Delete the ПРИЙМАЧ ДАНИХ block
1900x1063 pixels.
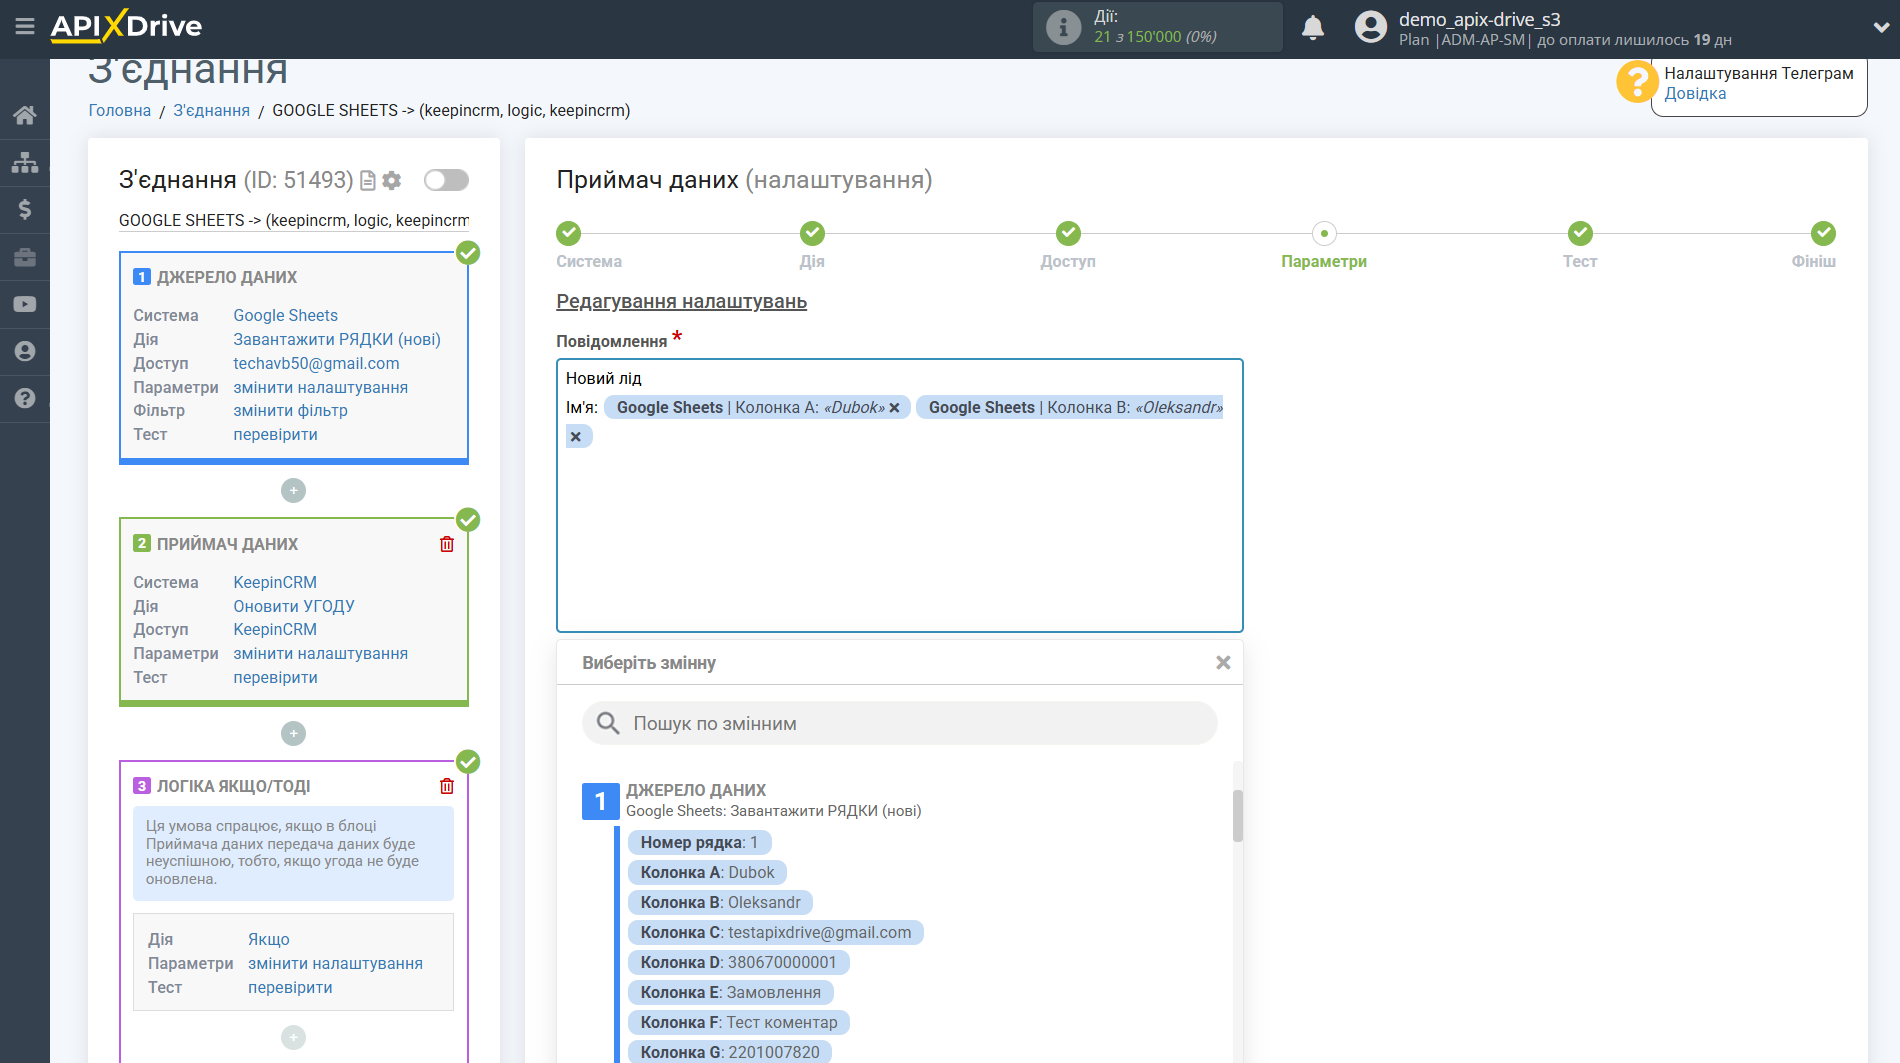[x=447, y=544]
